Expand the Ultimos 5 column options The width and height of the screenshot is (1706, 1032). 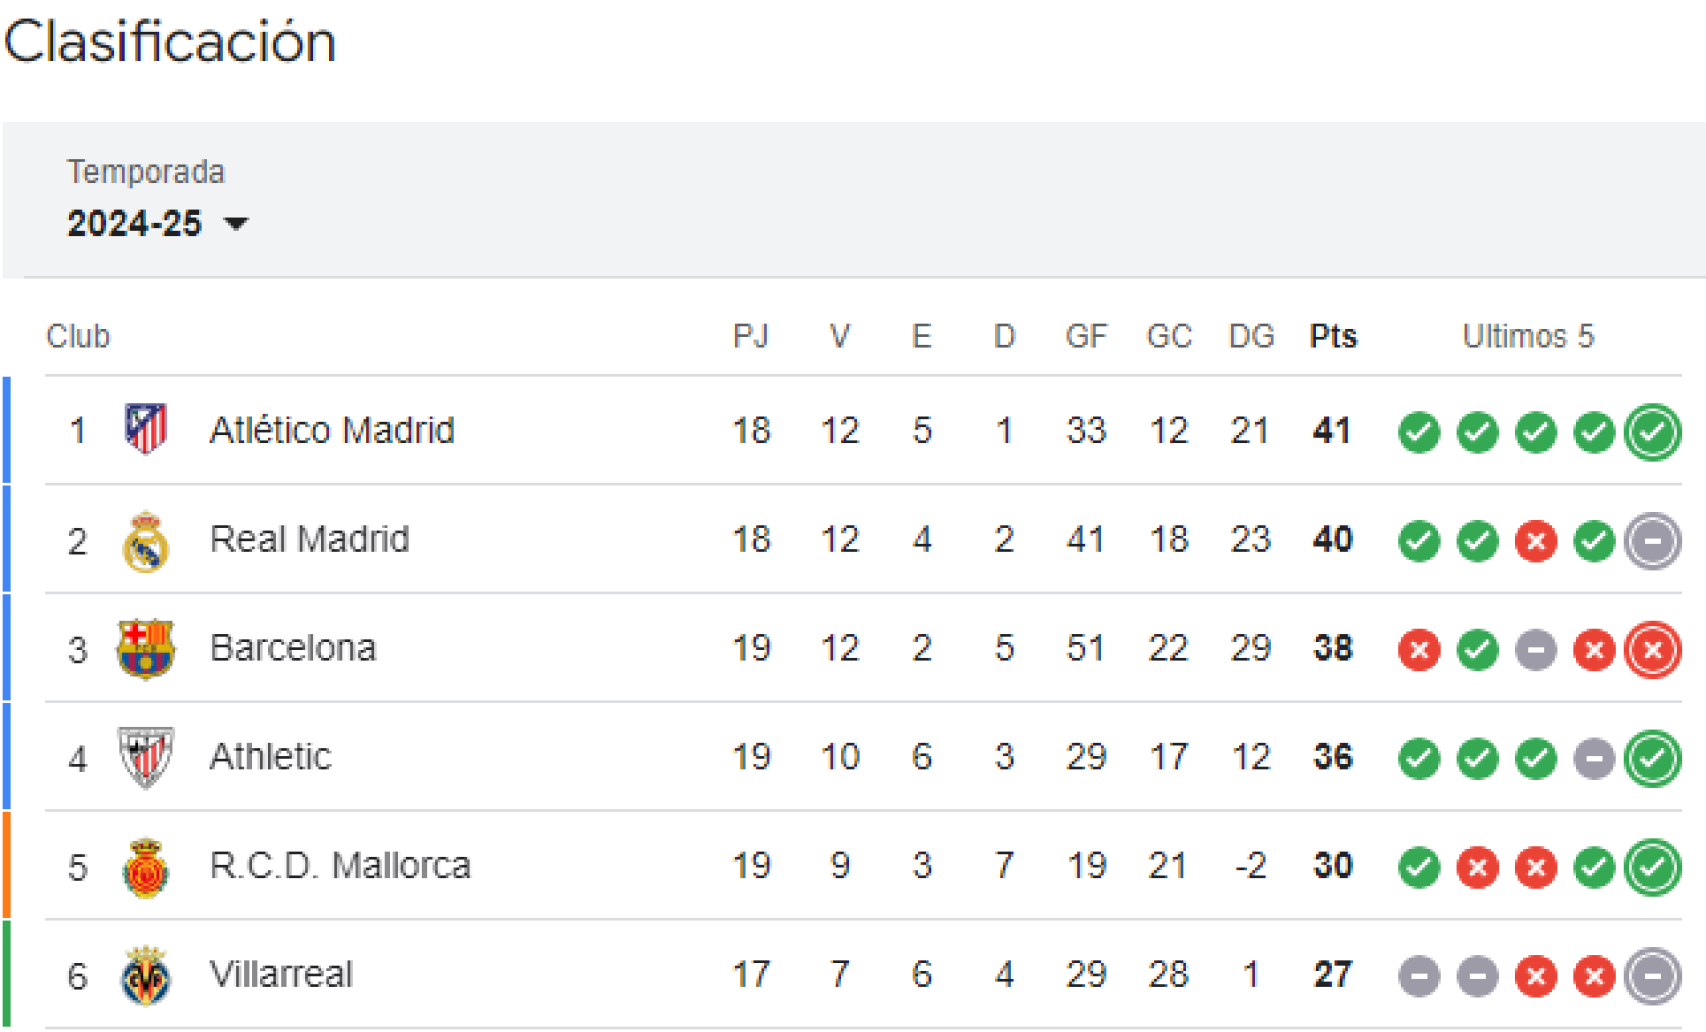1528,336
